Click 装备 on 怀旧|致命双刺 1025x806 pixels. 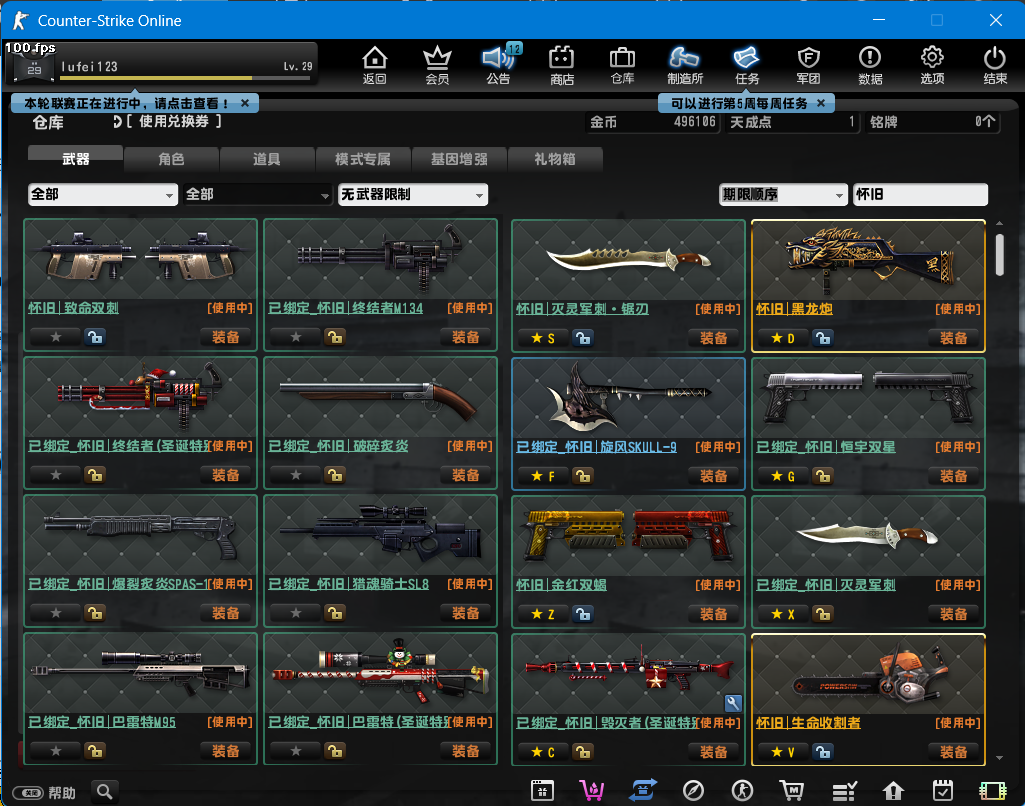click(x=226, y=337)
